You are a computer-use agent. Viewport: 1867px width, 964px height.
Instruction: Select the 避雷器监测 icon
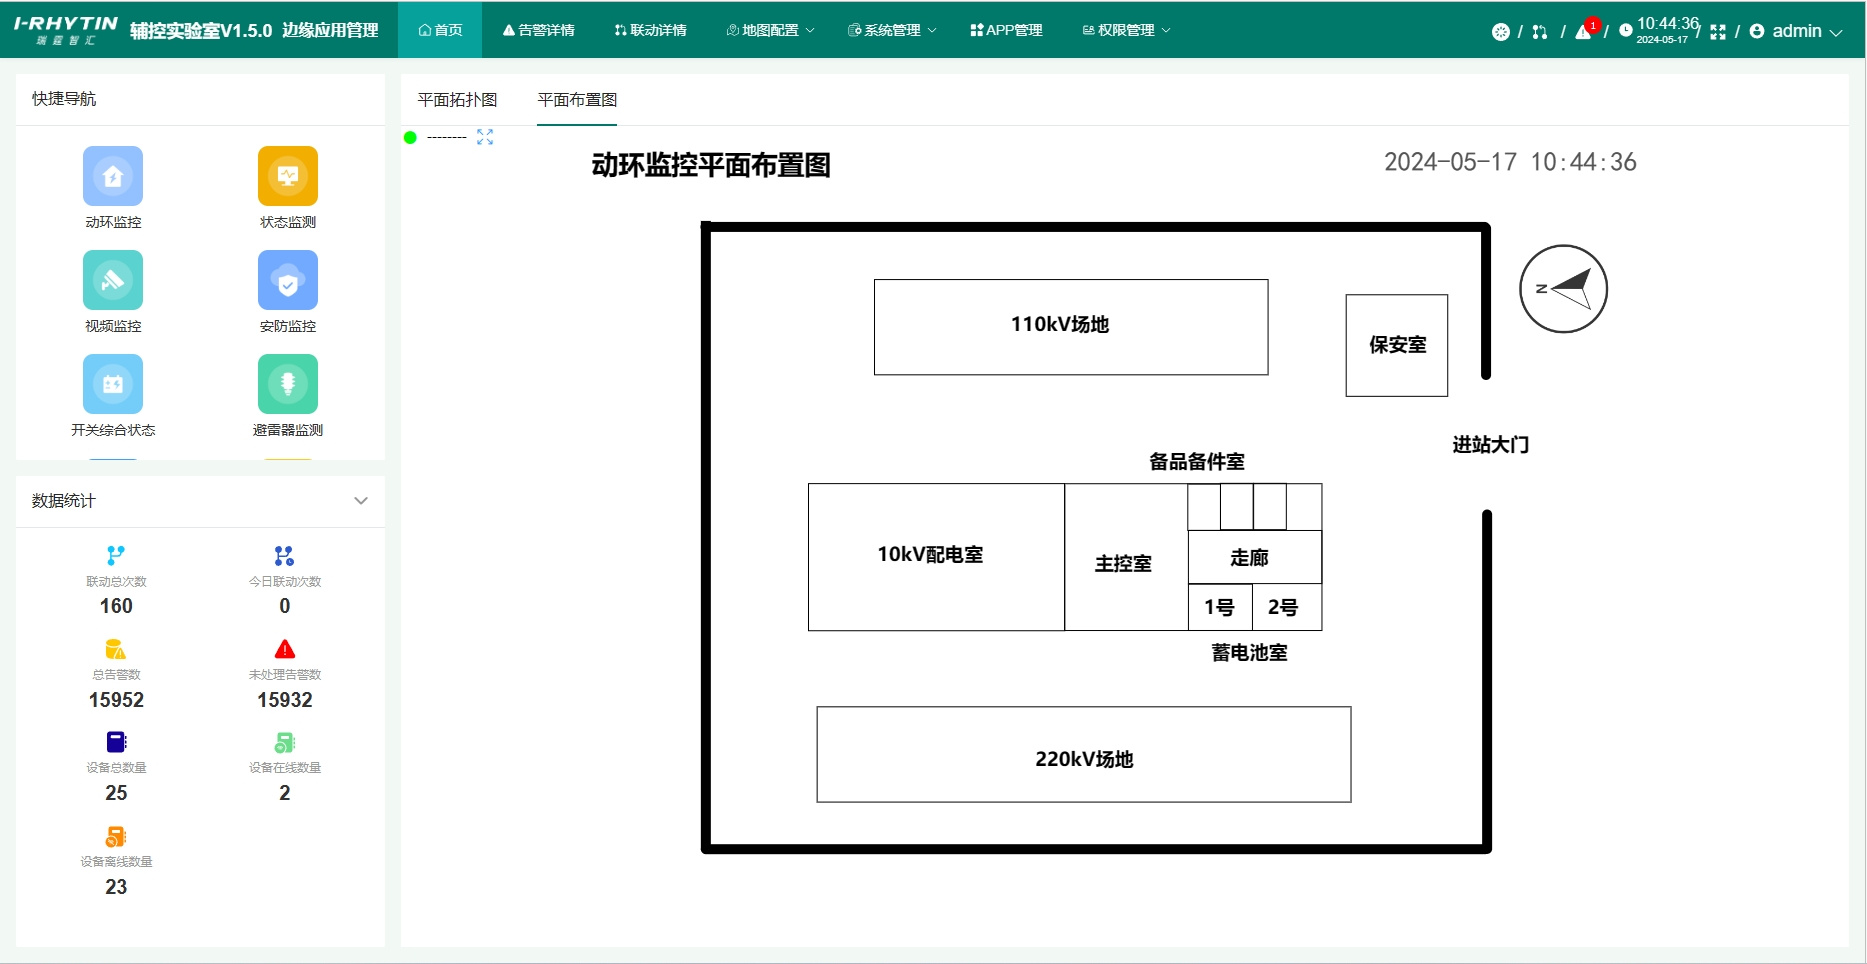[x=286, y=384]
